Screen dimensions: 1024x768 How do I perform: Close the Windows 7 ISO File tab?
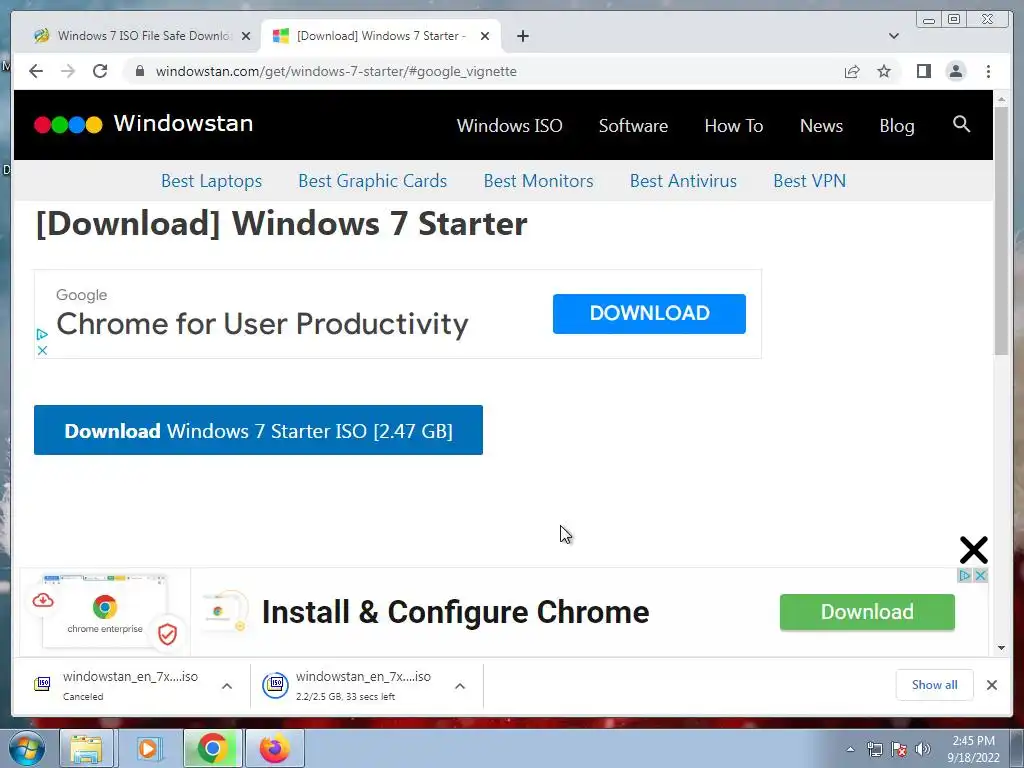pyautogui.click(x=246, y=36)
